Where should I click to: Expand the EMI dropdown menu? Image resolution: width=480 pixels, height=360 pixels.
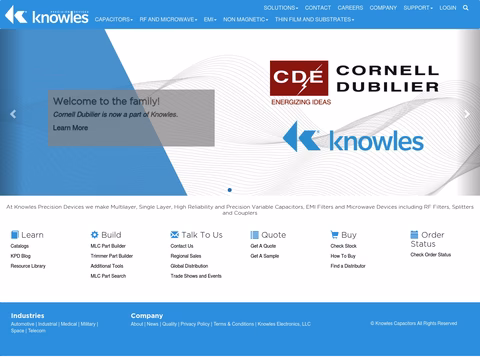(x=210, y=19)
